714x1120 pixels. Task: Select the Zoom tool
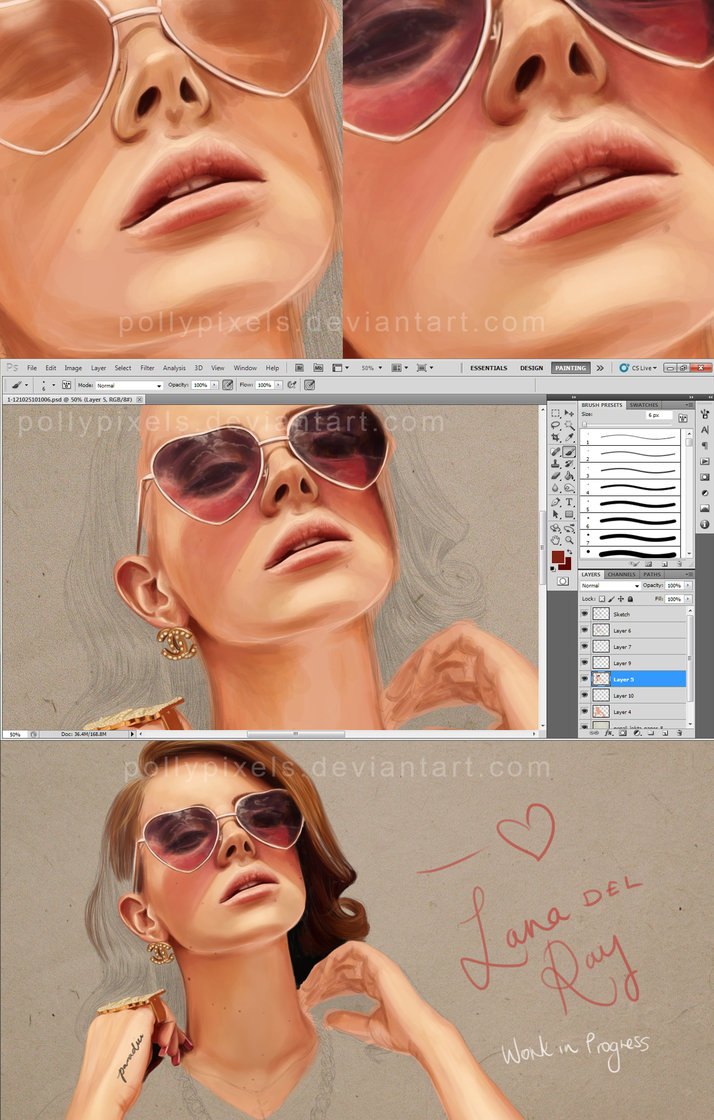569,540
